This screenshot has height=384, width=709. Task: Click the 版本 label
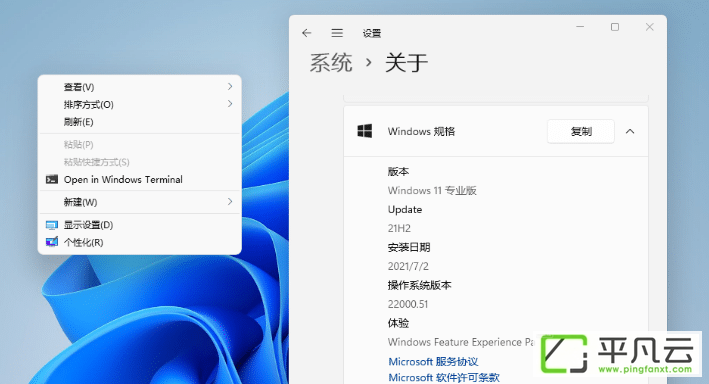tap(398, 171)
